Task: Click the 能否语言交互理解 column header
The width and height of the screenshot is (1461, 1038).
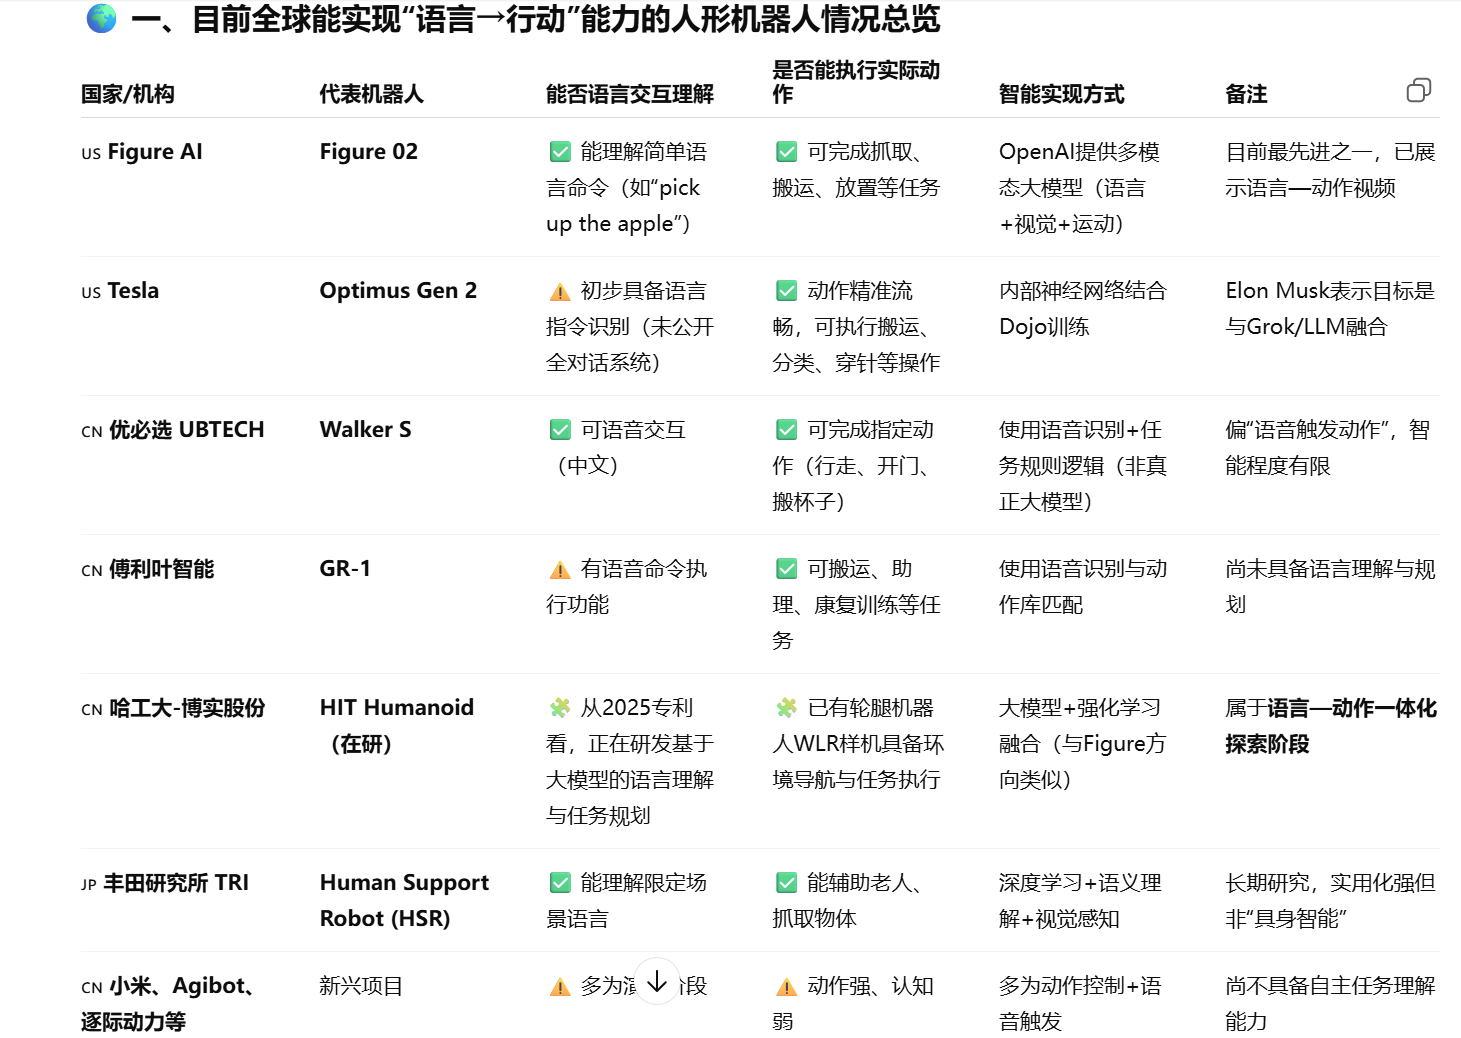Action: click(x=630, y=94)
